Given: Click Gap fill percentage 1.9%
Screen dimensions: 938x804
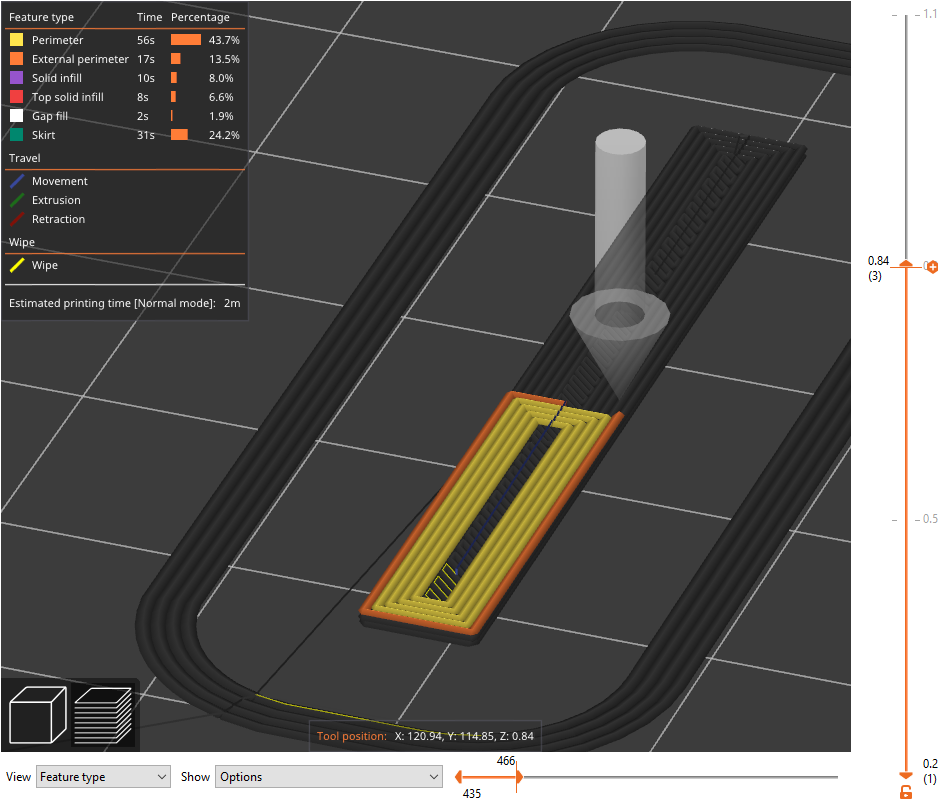Looking at the screenshot, I should [221, 116].
